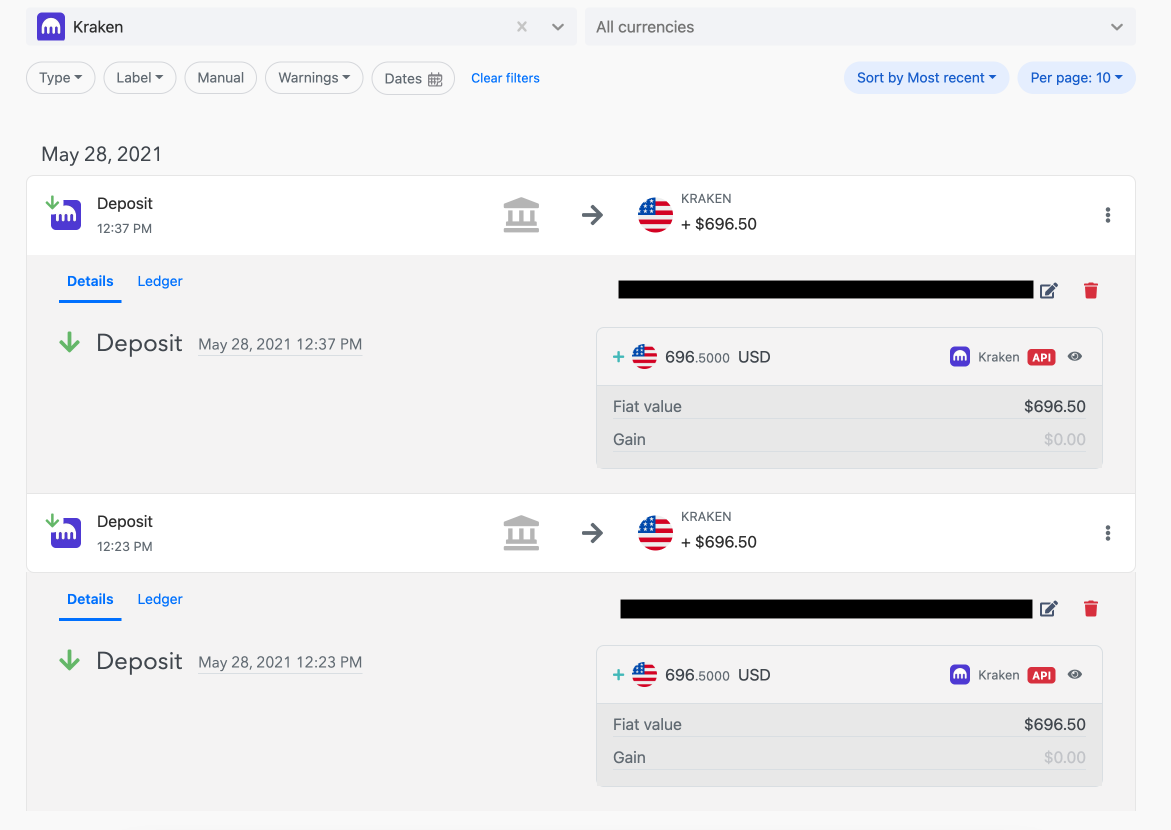Click the Fiat value $696.50 in 12:23 PM entry
This screenshot has width=1171, height=830.
pos(1054,725)
